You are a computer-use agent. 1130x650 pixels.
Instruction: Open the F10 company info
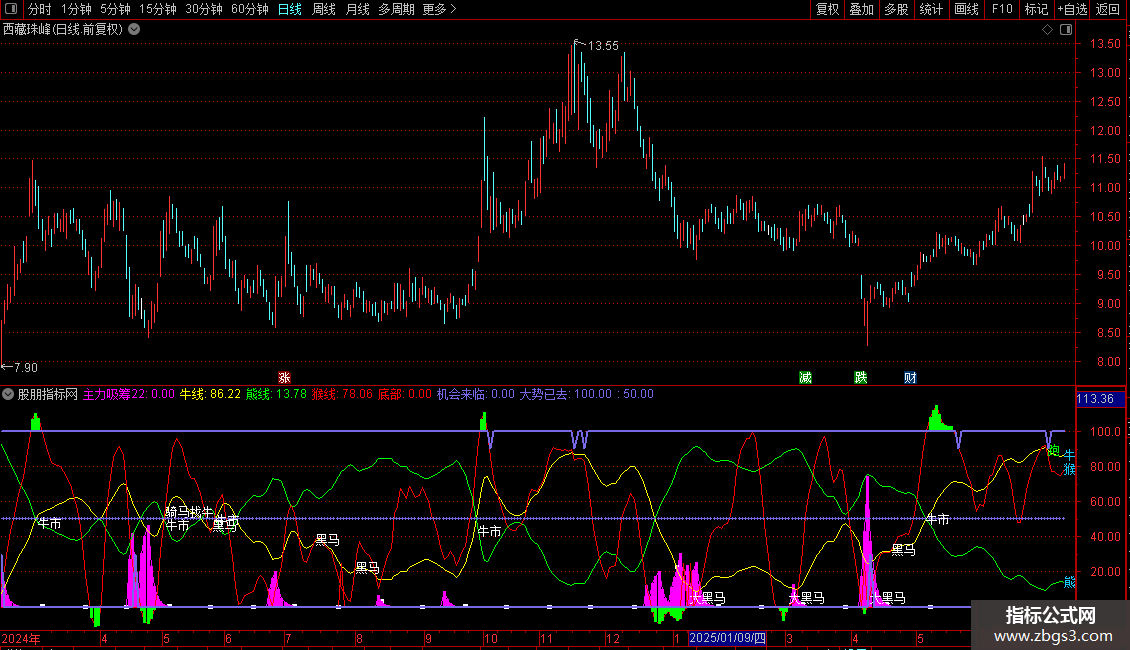pos(1002,9)
